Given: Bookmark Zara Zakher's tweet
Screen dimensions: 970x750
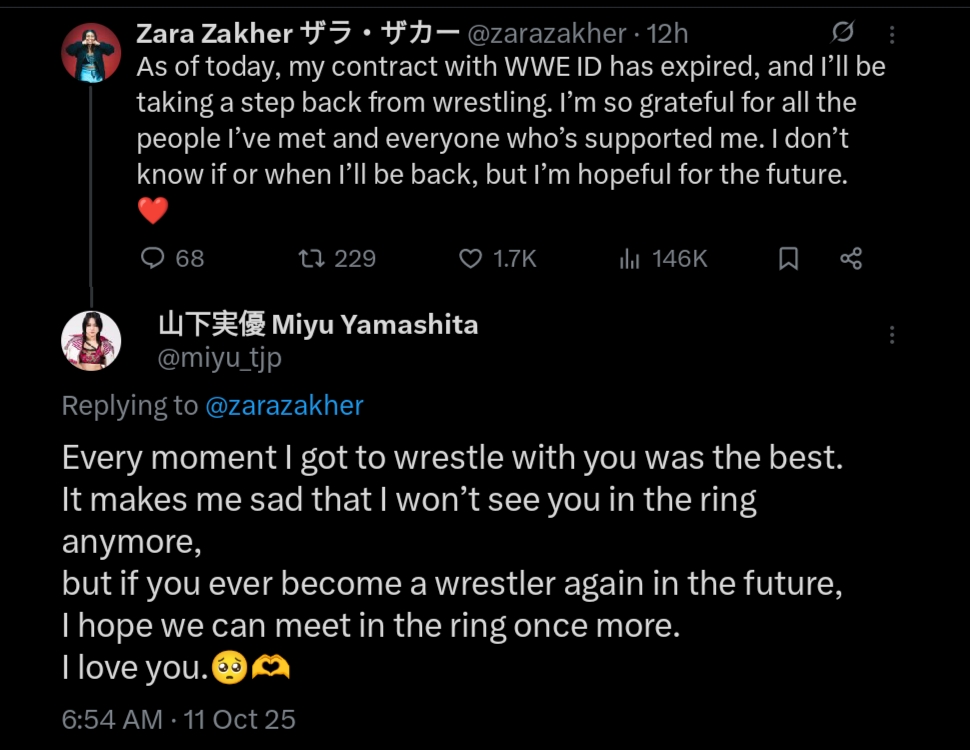Looking at the screenshot, I should tap(788, 259).
